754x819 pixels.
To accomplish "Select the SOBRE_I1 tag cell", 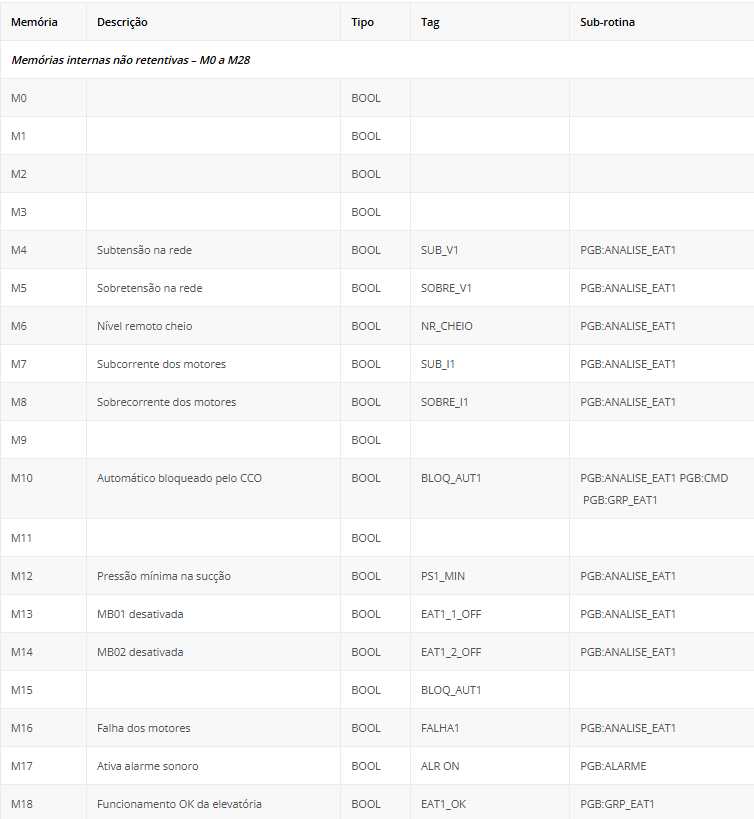I will (x=445, y=402).
